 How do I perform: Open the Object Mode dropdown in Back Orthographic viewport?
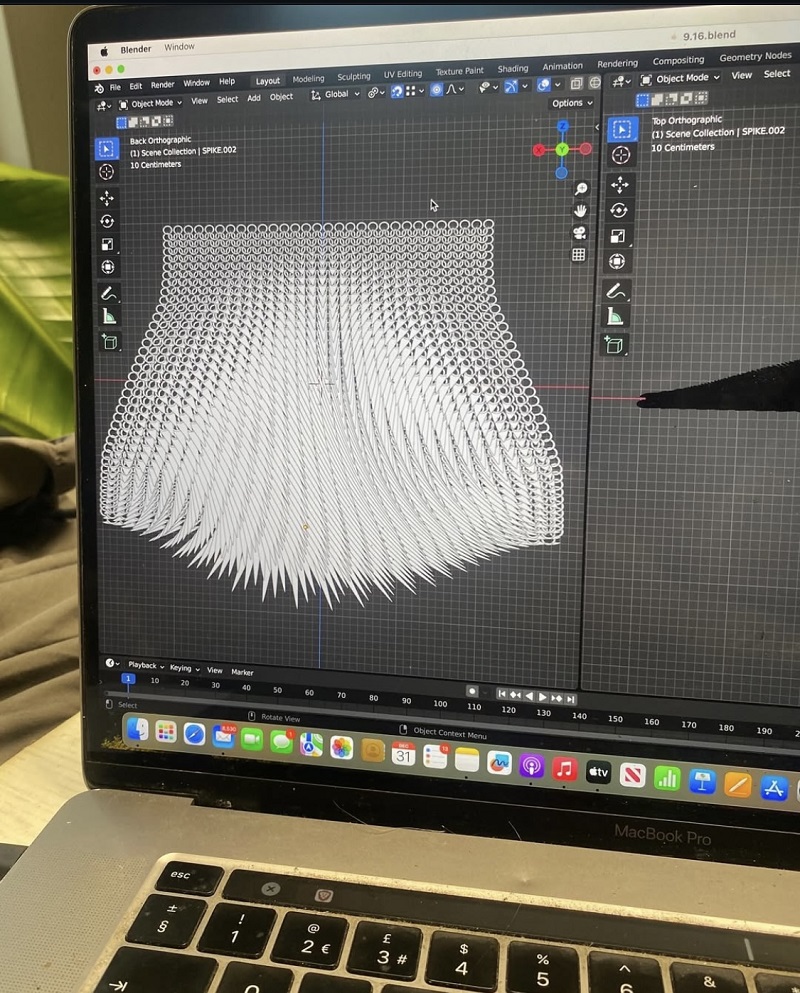[151, 104]
